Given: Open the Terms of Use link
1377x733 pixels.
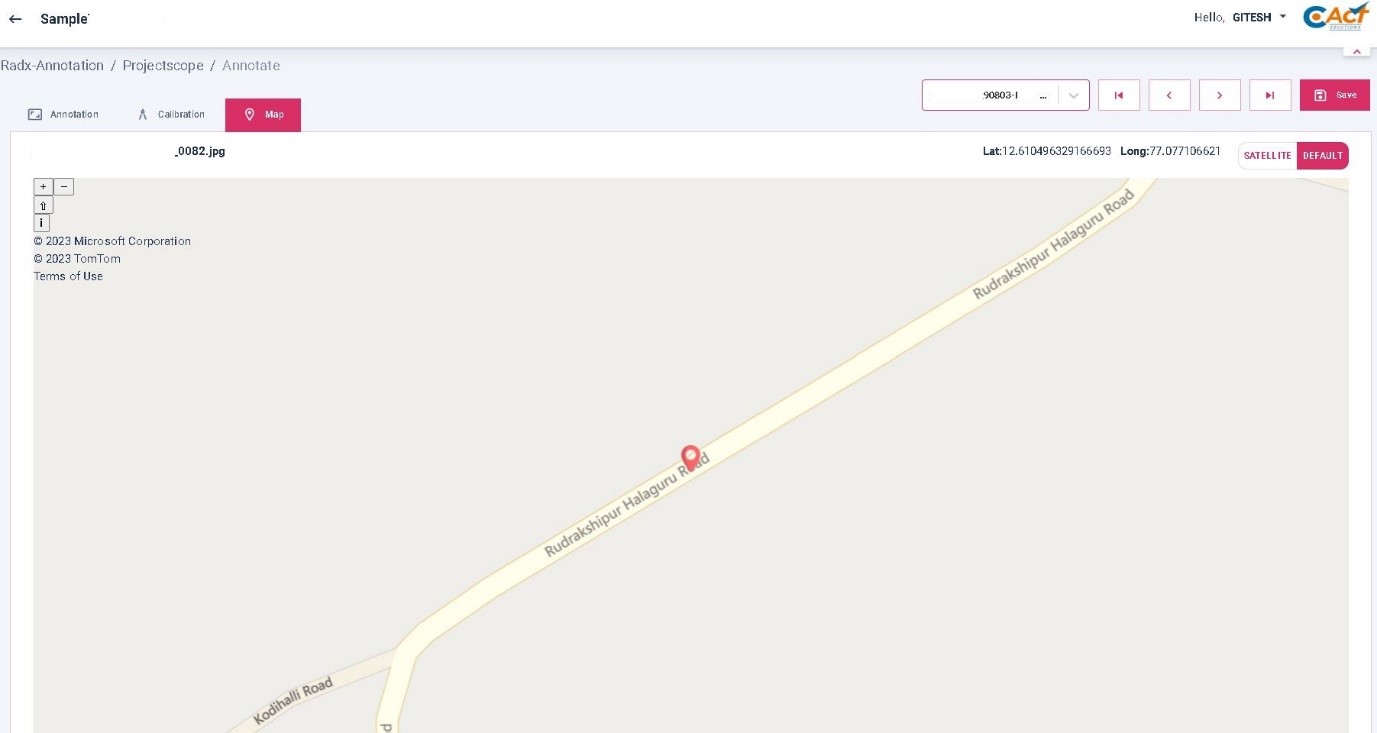Looking at the screenshot, I should click(x=68, y=276).
